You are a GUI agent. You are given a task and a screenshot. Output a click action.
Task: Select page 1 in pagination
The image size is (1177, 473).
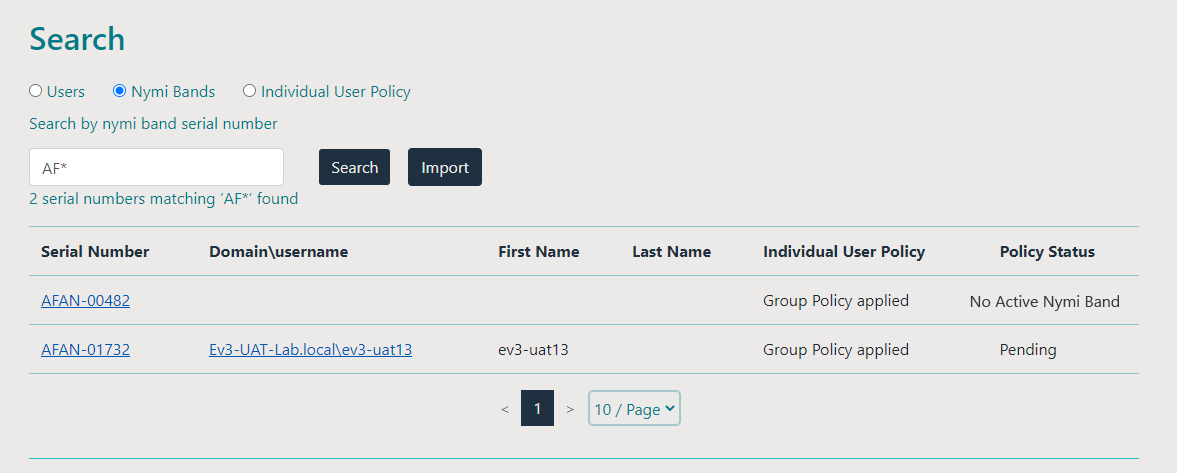point(537,409)
